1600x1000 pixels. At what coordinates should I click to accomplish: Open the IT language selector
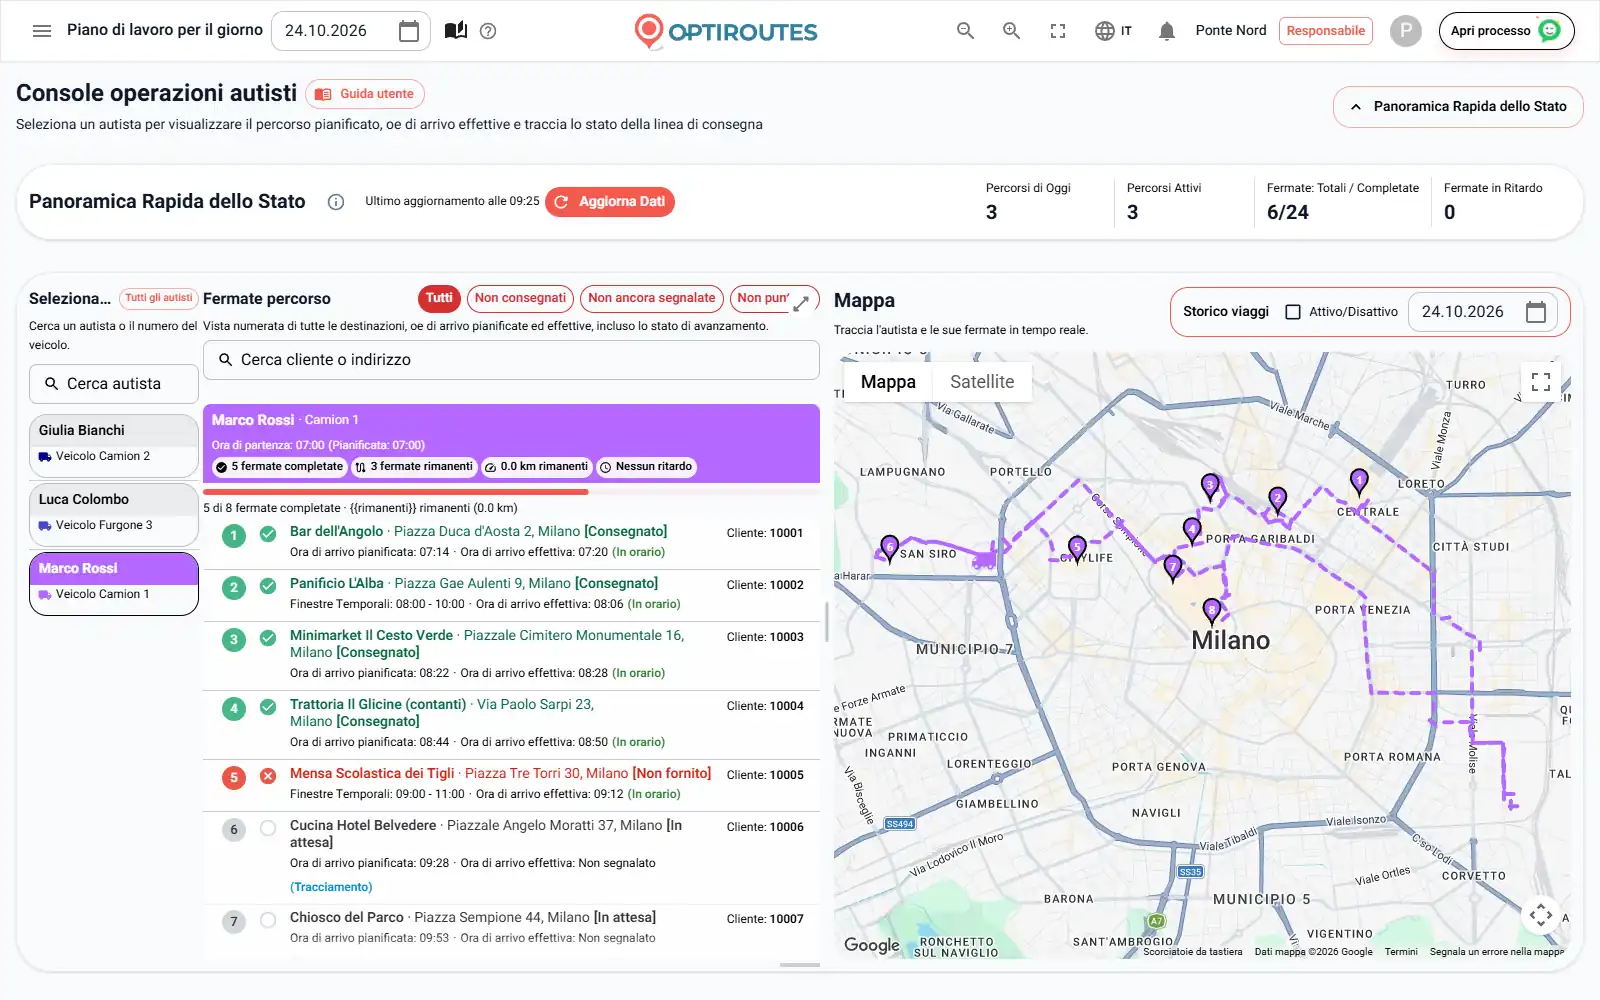click(x=1113, y=31)
